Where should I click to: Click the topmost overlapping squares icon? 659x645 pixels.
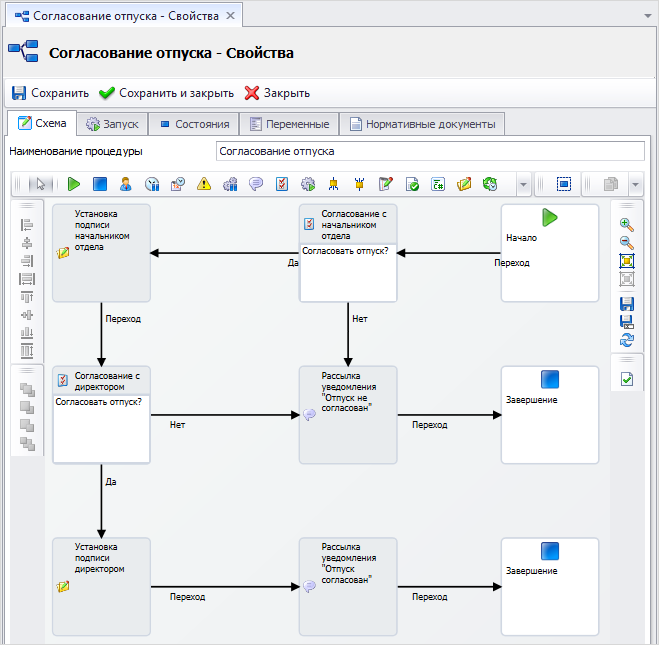(27, 390)
